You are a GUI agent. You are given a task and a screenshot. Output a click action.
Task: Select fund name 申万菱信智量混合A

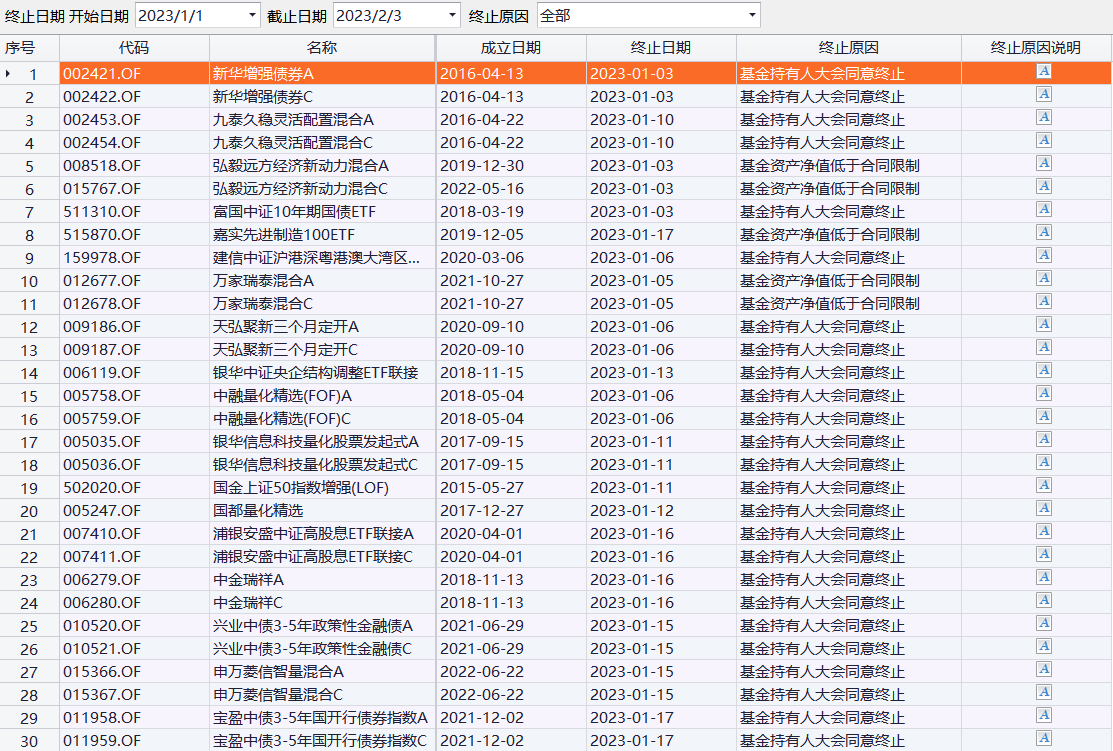tap(278, 671)
